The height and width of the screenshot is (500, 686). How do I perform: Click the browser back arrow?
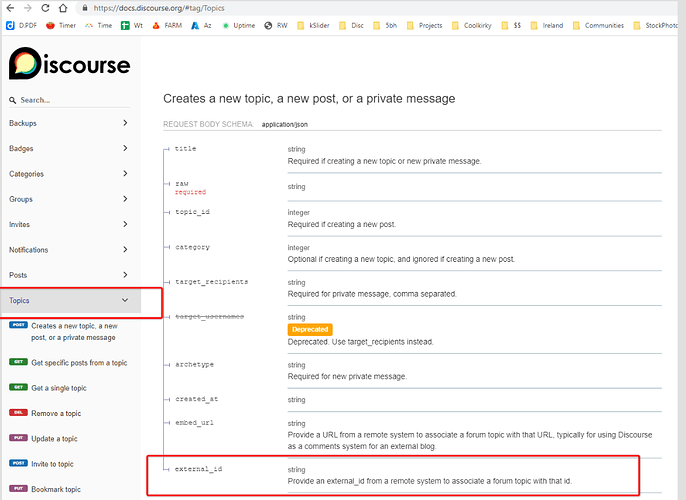click(x=10, y=8)
